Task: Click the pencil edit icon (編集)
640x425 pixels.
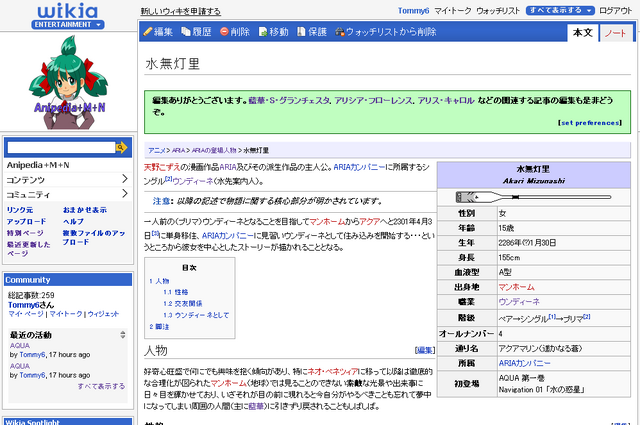Action: 148,32
